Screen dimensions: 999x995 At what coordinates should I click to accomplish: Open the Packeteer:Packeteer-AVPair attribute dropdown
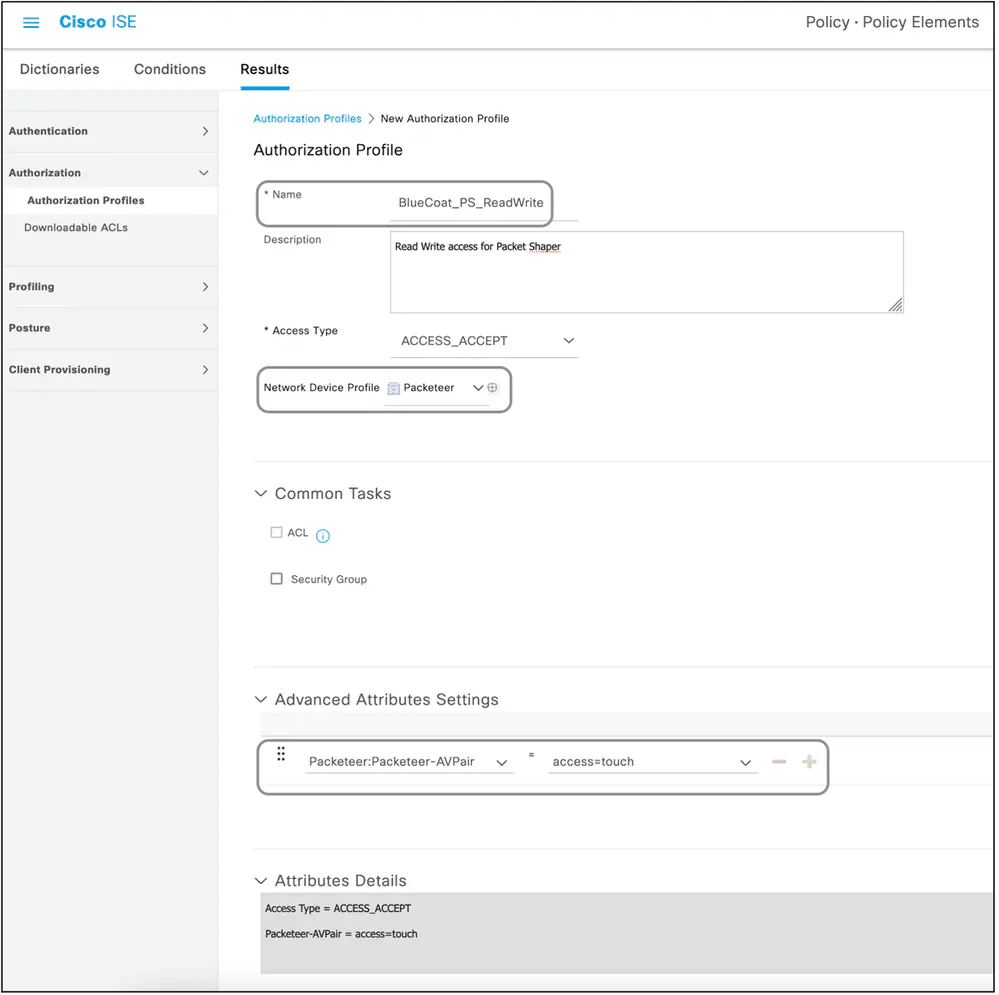pos(503,761)
